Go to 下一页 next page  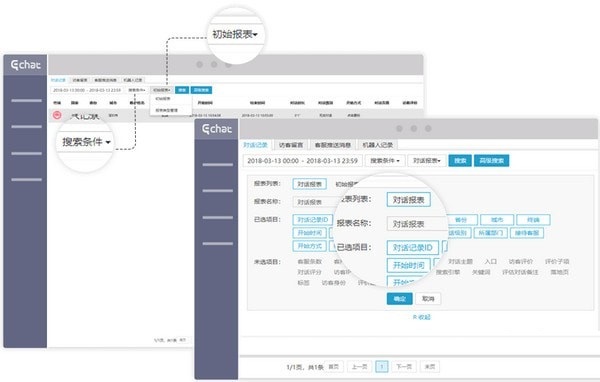(404, 367)
